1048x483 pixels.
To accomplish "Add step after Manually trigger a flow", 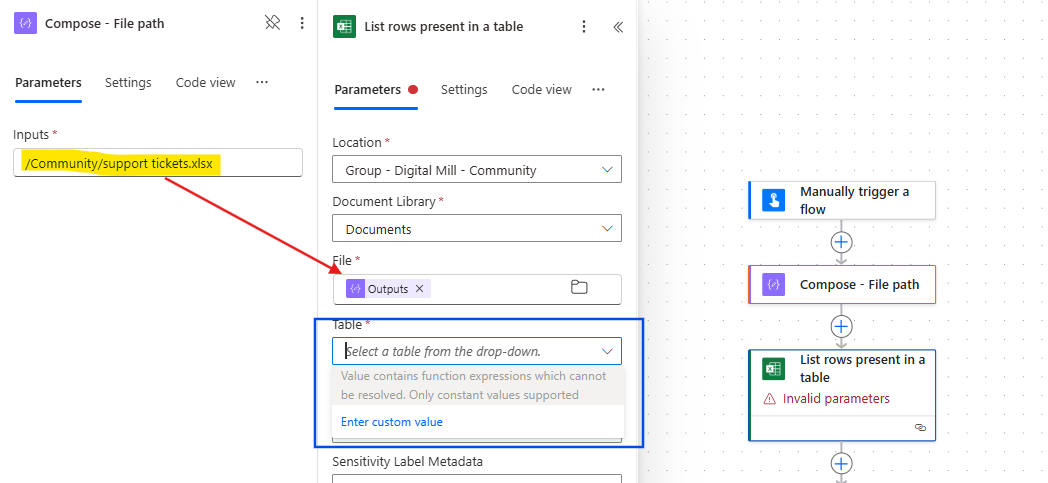I will pos(841,242).
